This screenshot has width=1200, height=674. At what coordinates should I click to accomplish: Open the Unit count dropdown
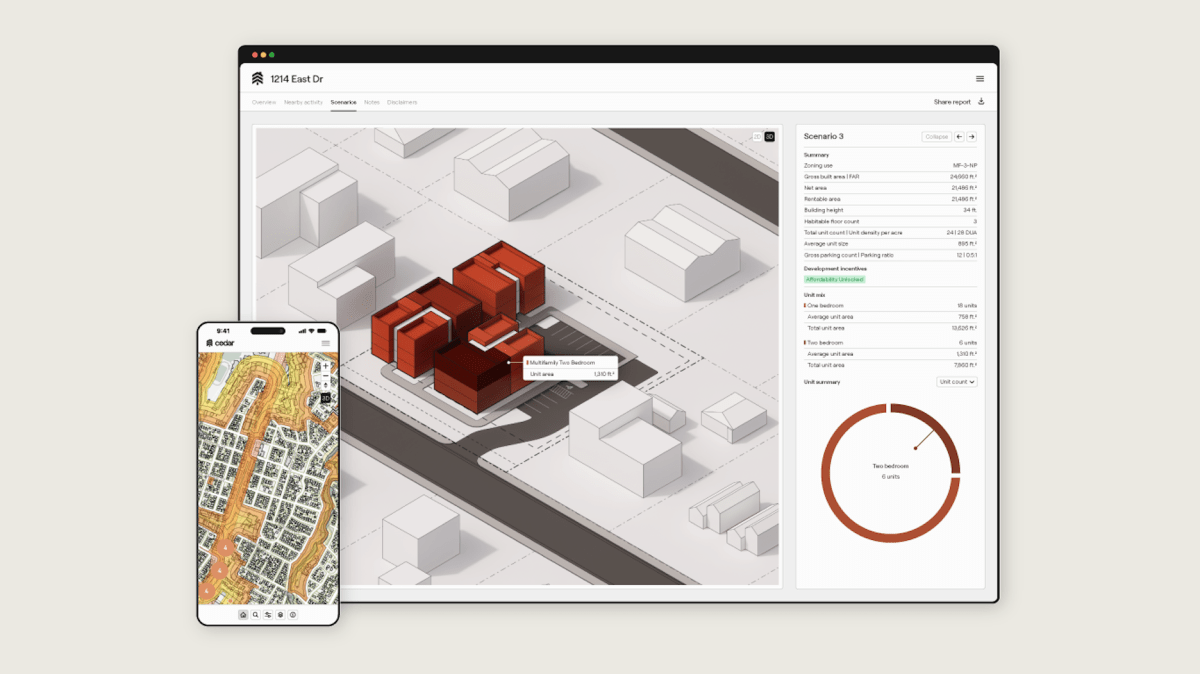click(956, 382)
